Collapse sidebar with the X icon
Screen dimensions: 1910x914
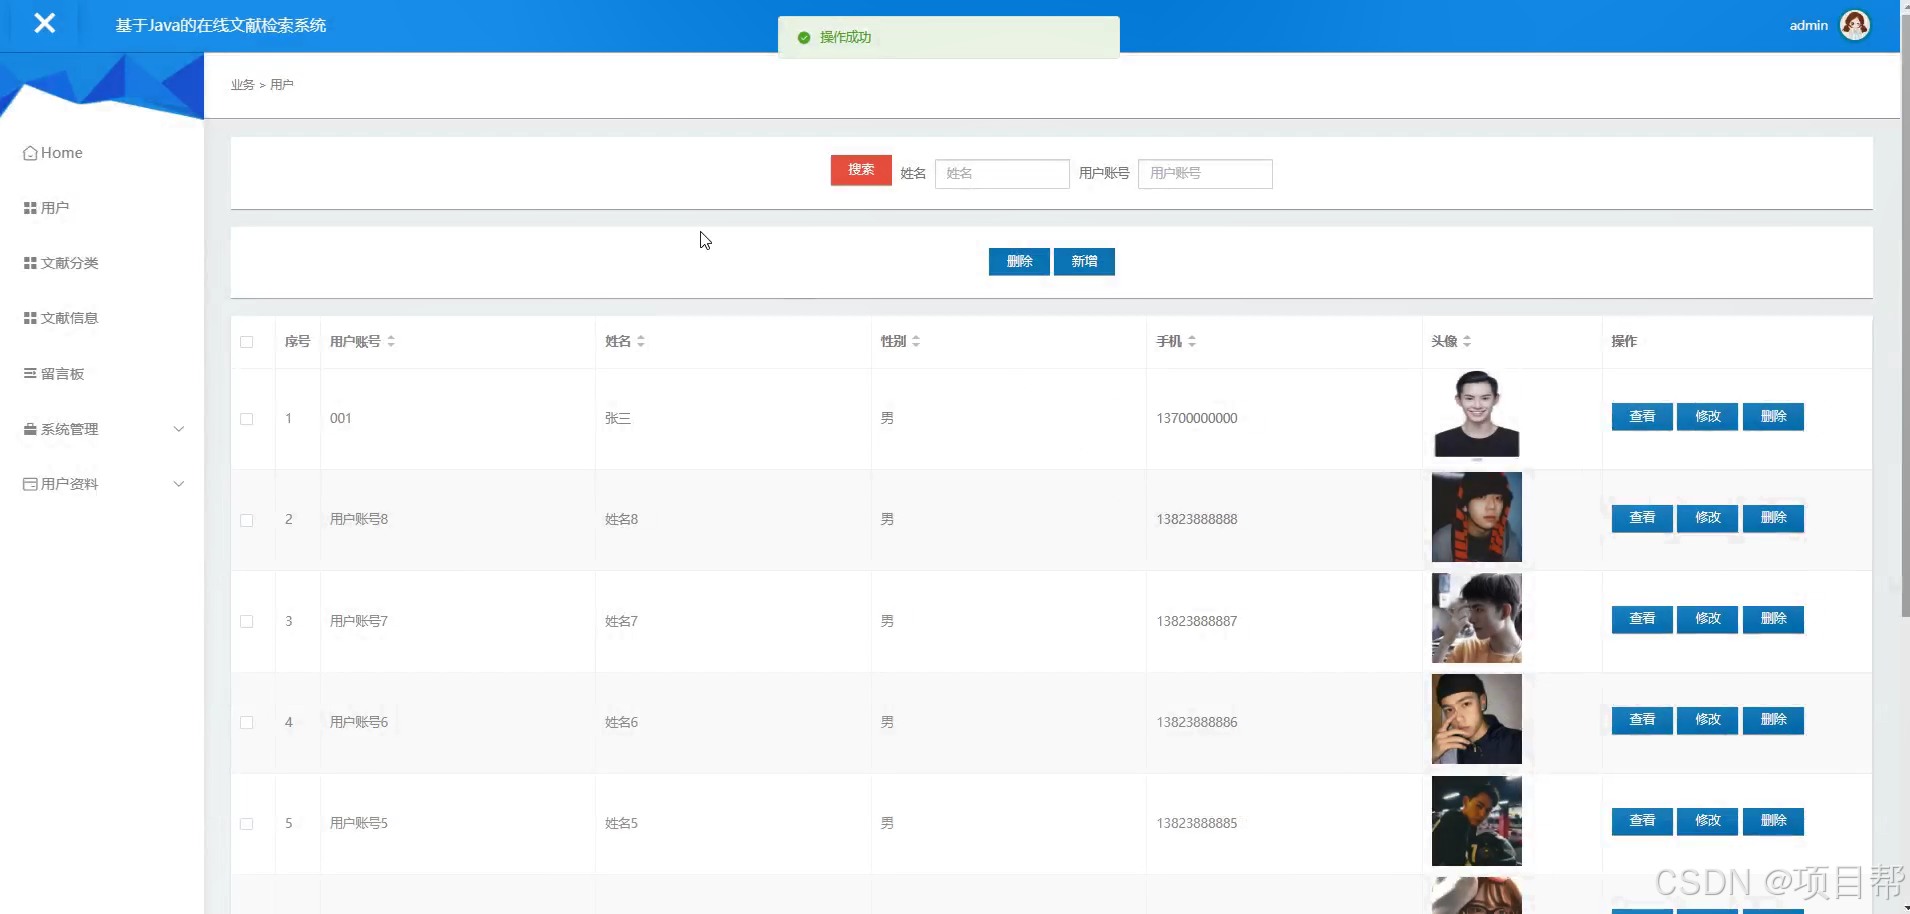tap(44, 23)
